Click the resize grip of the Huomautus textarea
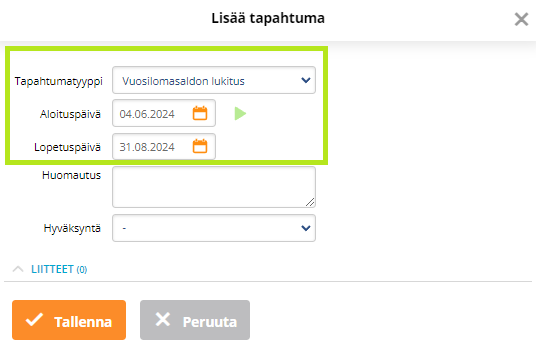 pyautogui.click(x=310, y=202)
